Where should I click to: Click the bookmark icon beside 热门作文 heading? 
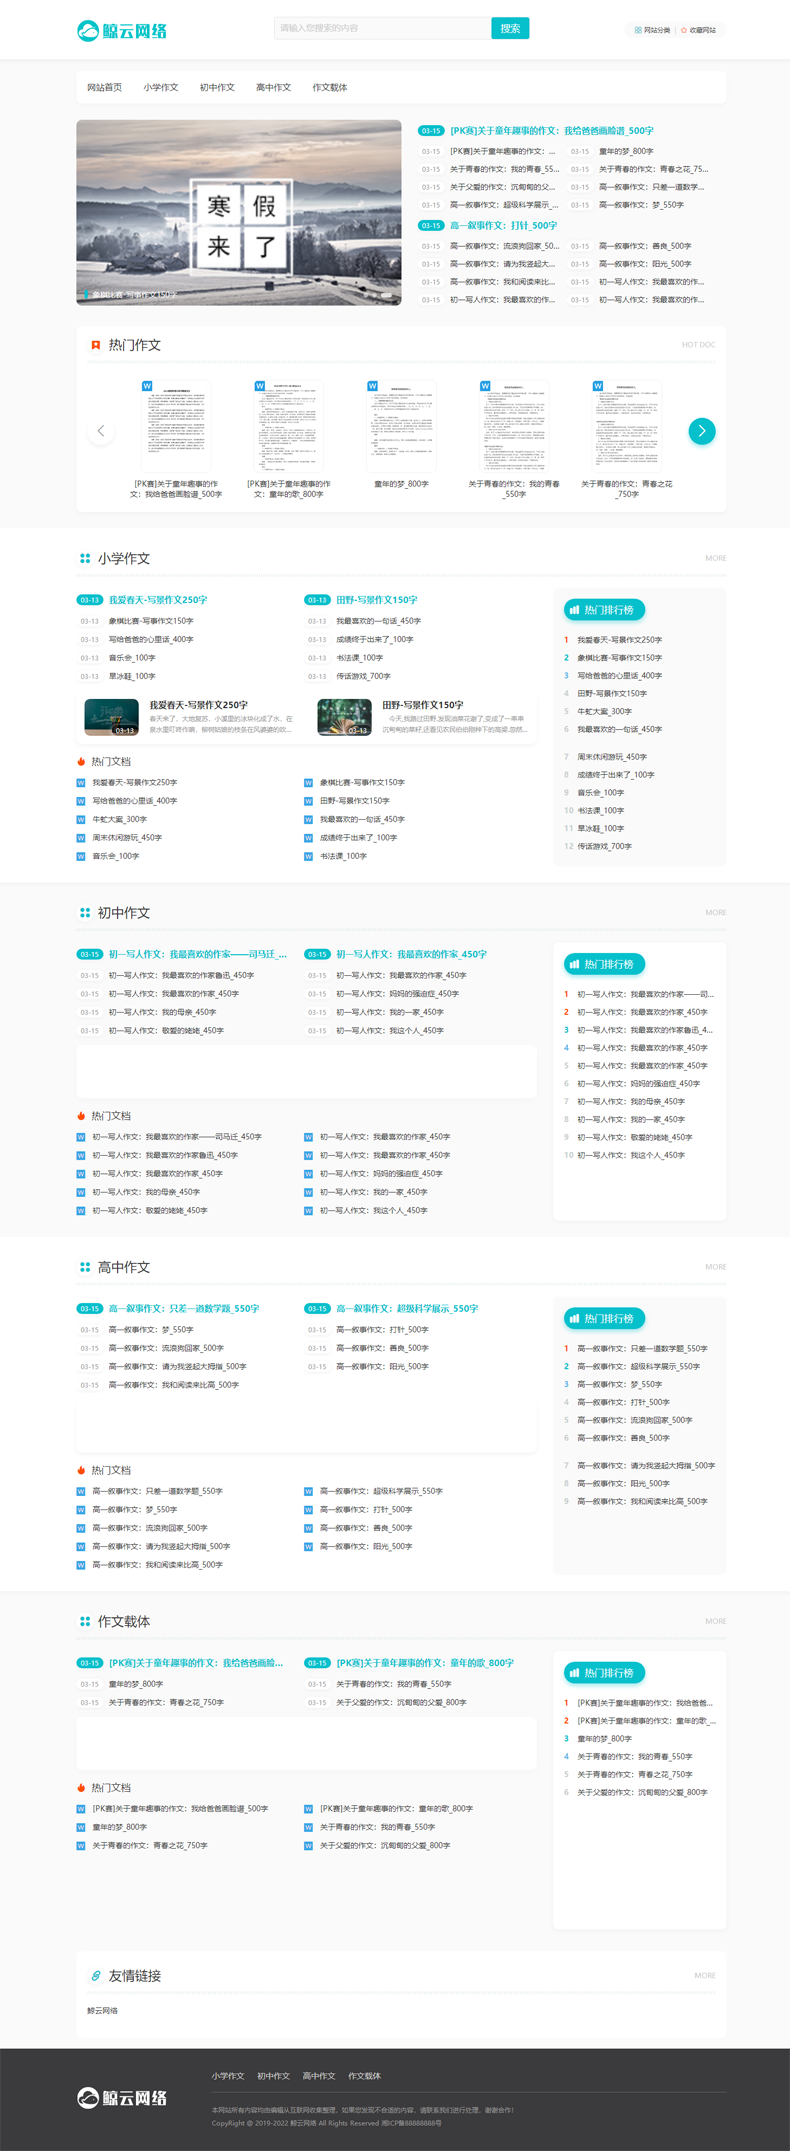pos(96,345)
